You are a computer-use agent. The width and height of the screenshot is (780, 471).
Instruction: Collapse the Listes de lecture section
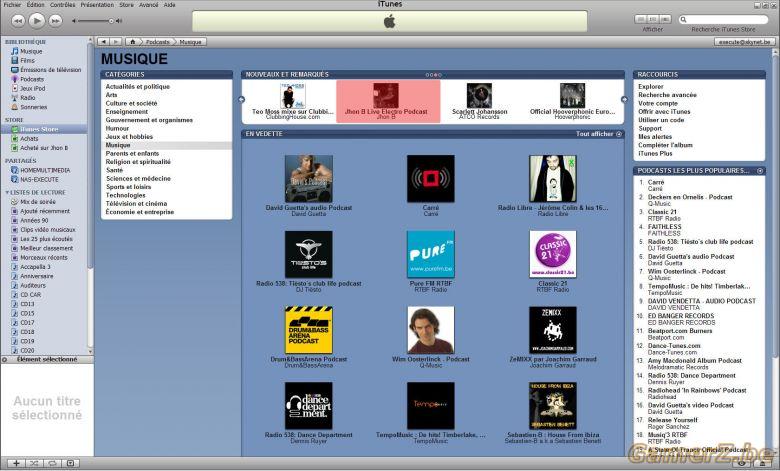[x=6, y=192]
